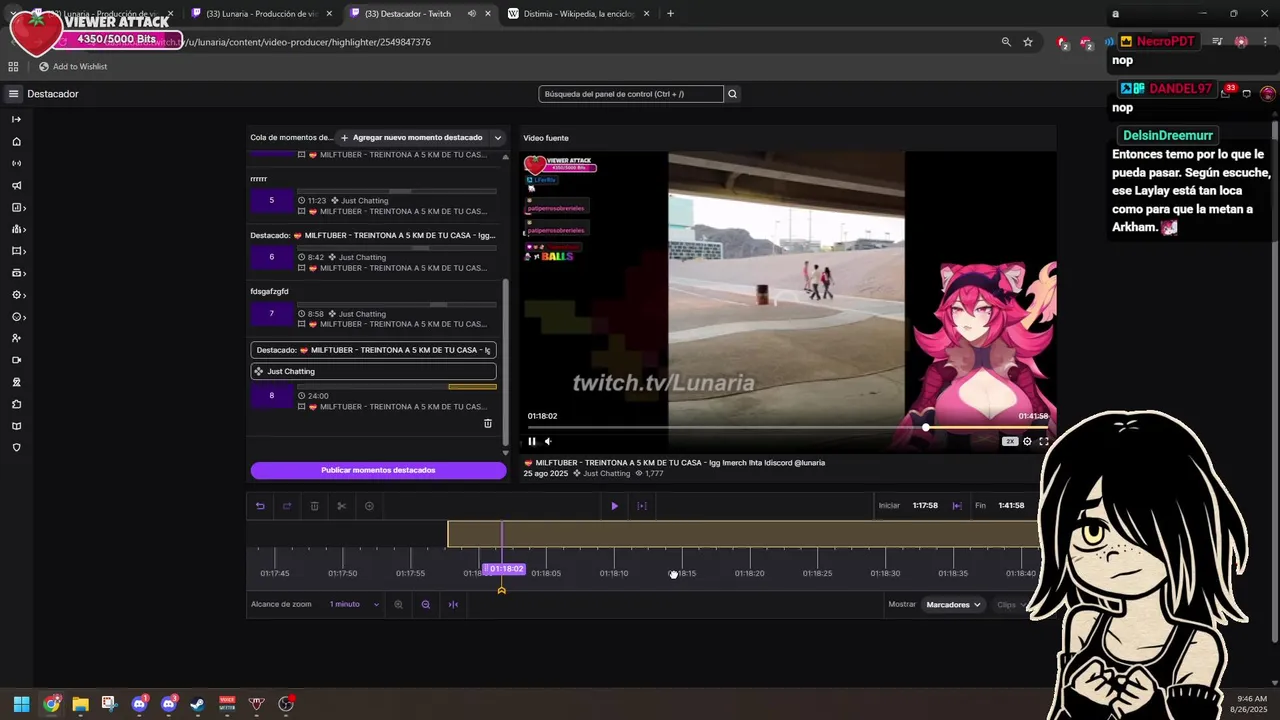Delete highlight 8 with the trash icon
The width and height of the screenshot is (1280, 720).
[488, 423]
